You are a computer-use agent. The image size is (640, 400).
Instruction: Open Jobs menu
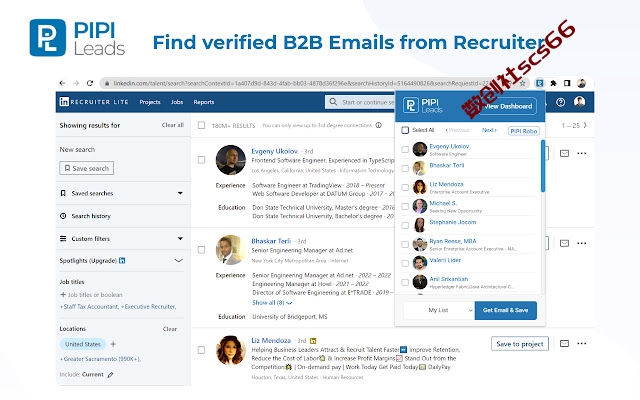point(177,102)
